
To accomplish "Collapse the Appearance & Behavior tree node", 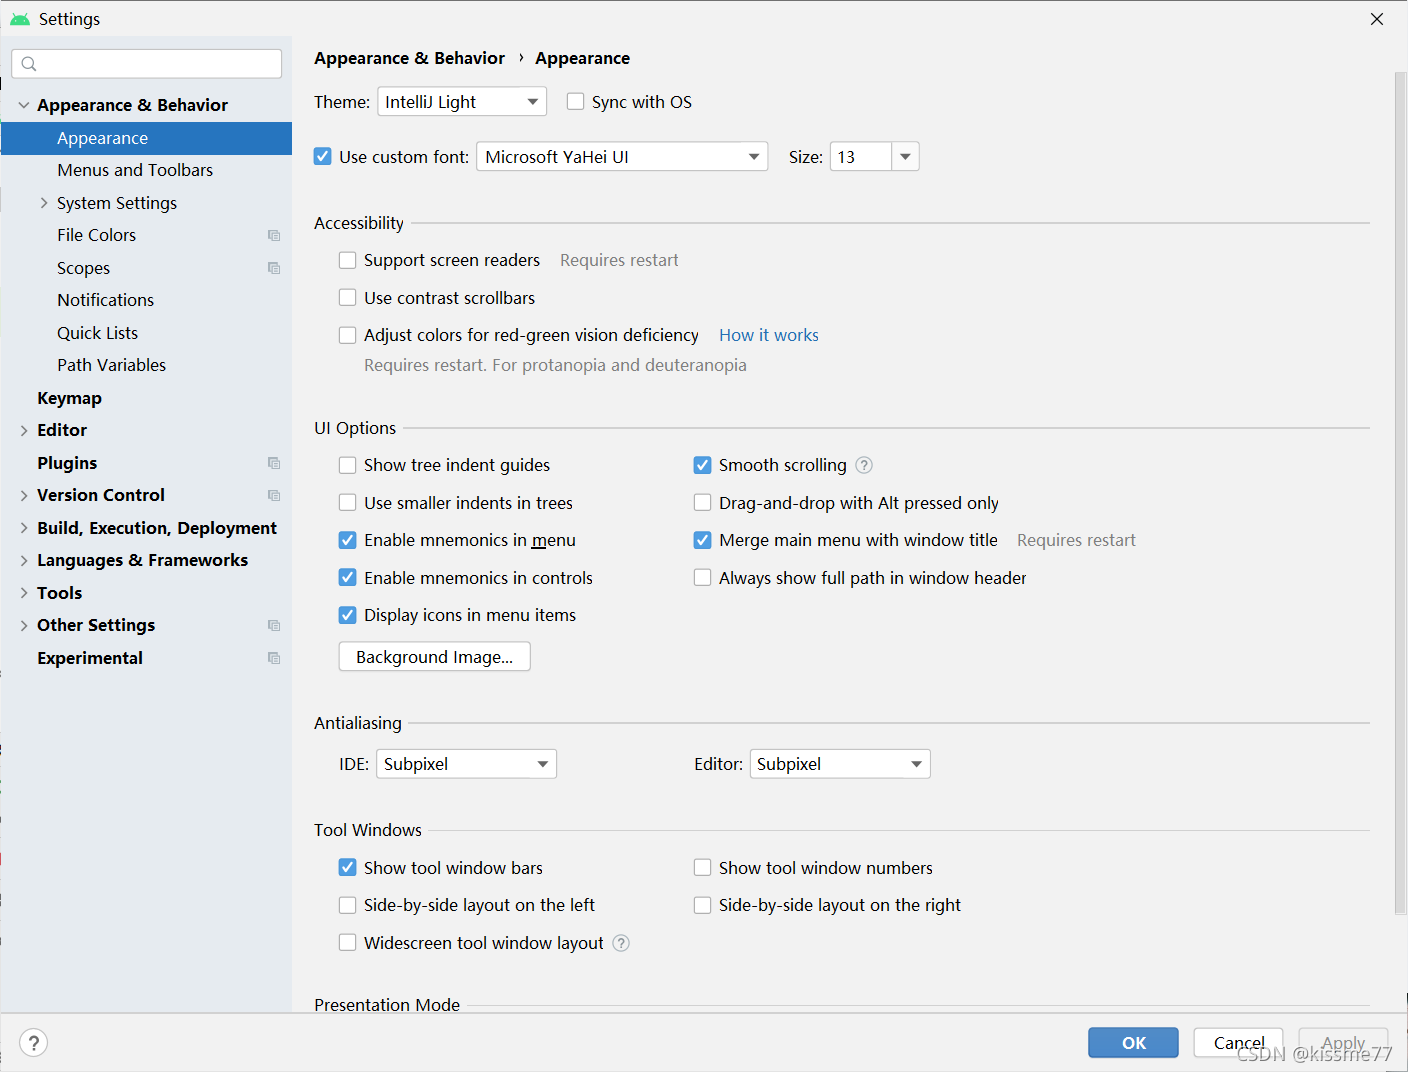I will point(24,105).
